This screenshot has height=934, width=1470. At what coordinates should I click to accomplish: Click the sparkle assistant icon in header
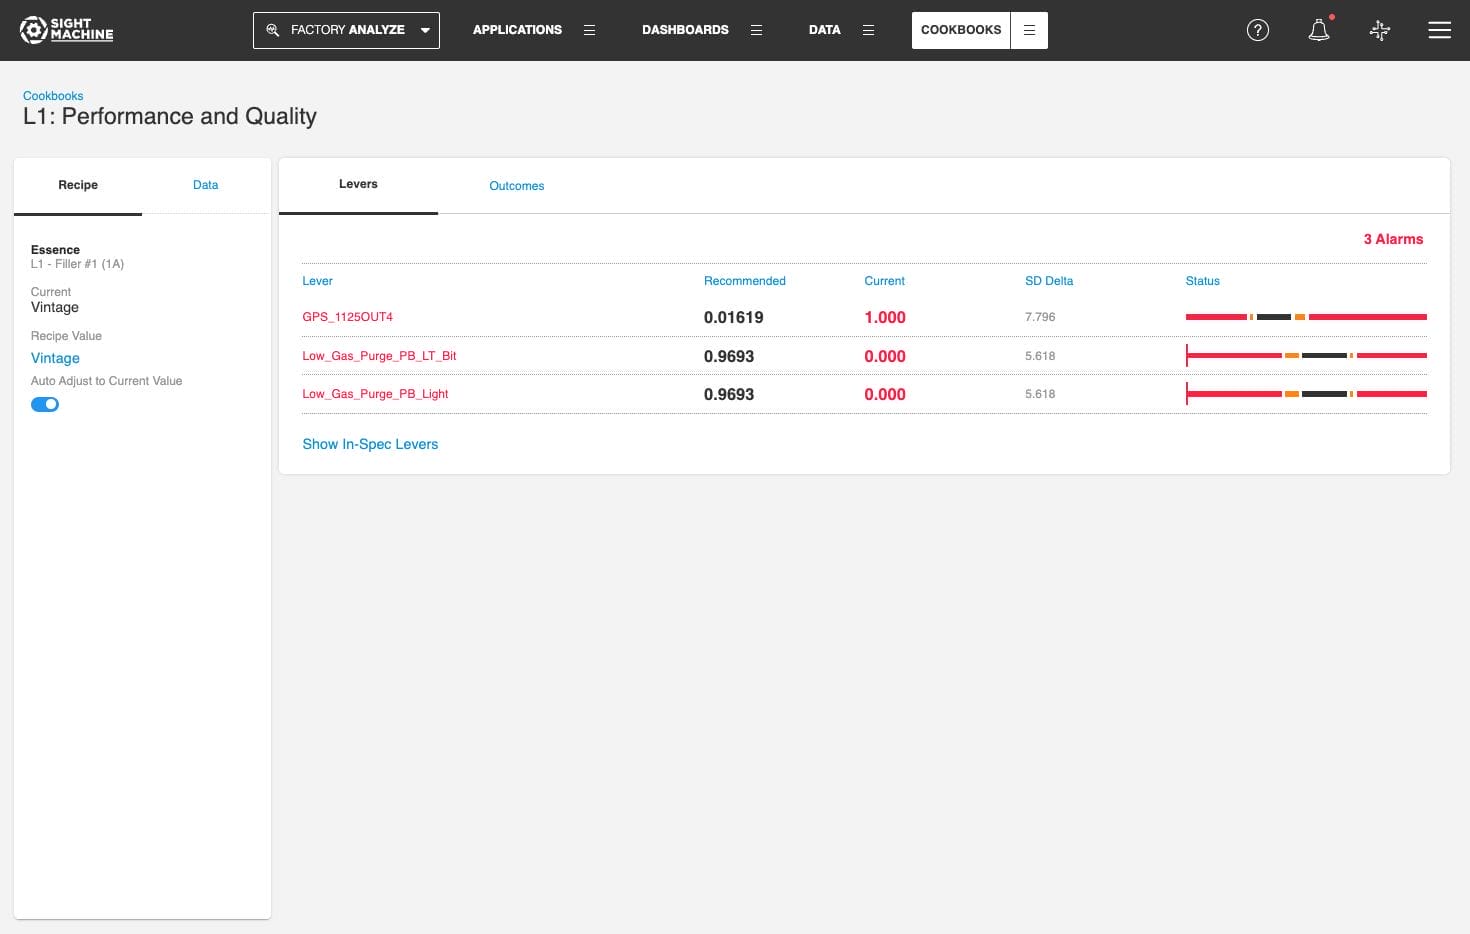coord(1380,30)
